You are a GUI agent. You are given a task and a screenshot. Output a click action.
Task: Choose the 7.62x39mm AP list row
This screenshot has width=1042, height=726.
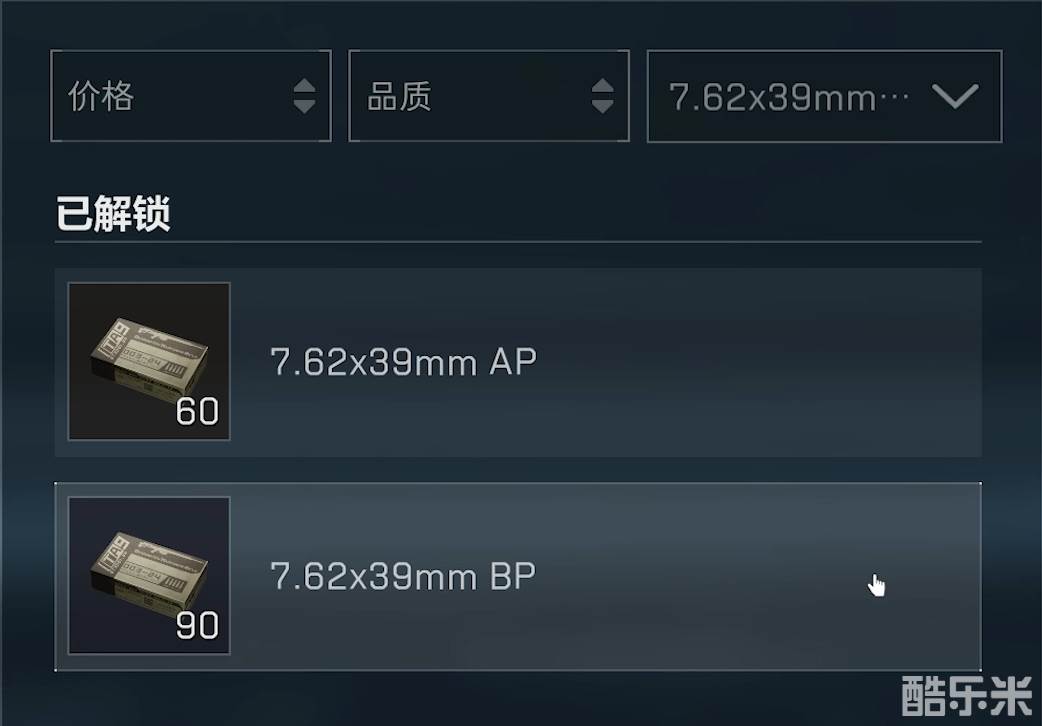[x=518, y=362]
